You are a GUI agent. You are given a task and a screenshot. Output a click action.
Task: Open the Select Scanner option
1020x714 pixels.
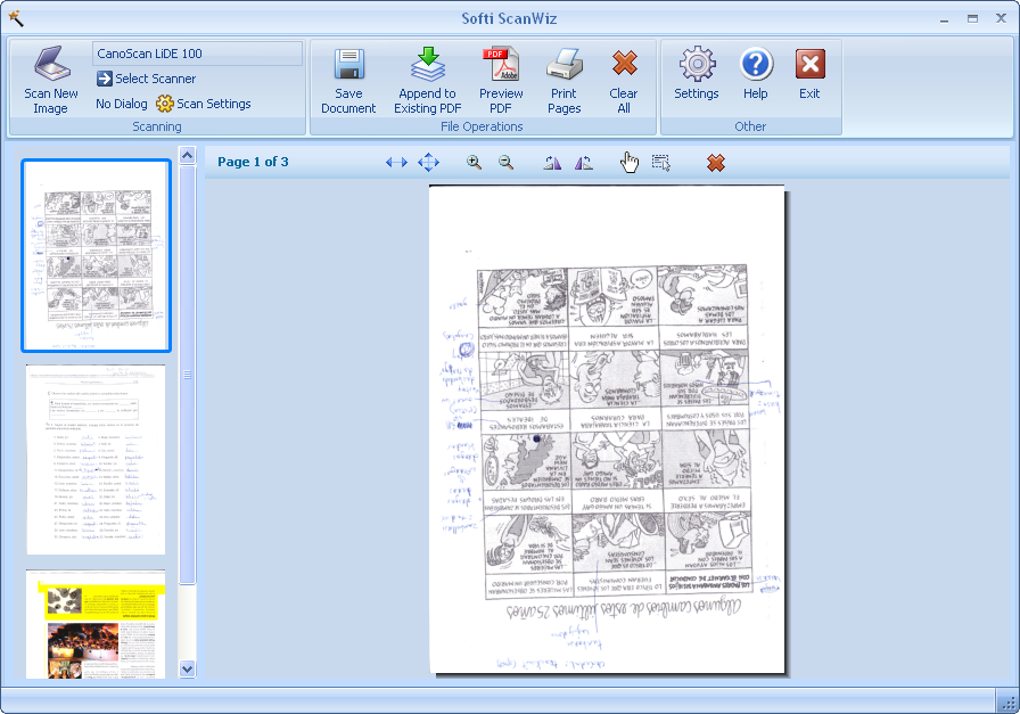(x=146, y=79)
